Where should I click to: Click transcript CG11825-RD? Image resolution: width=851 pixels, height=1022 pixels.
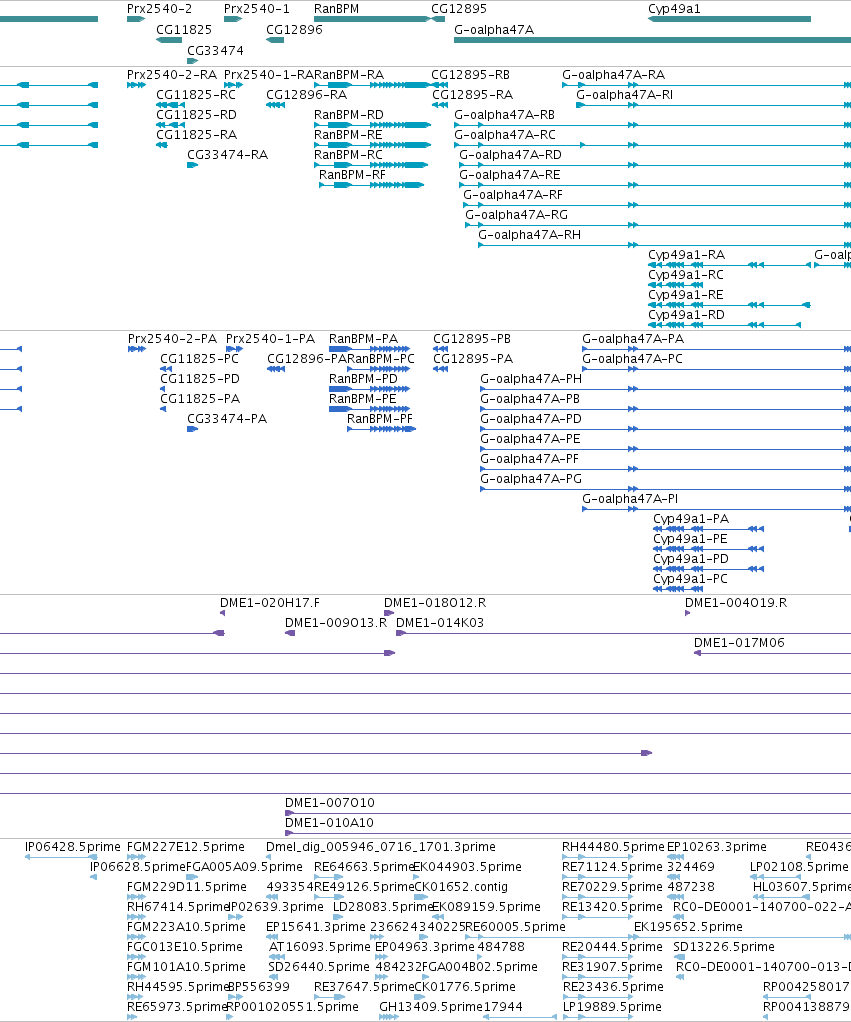(196, 115)
